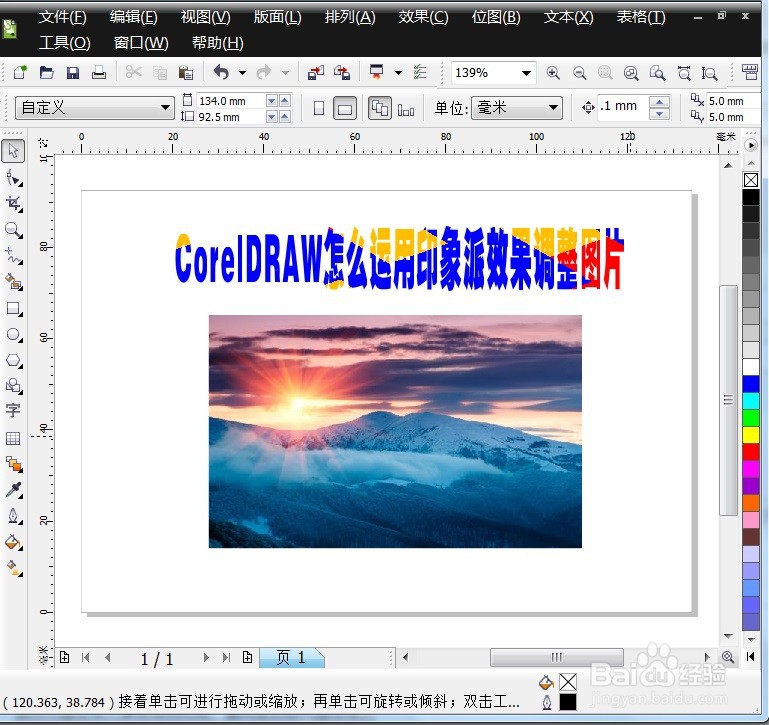The image size is (769, 725).
Task: Print the document
Action: click(x=99, y=73)
